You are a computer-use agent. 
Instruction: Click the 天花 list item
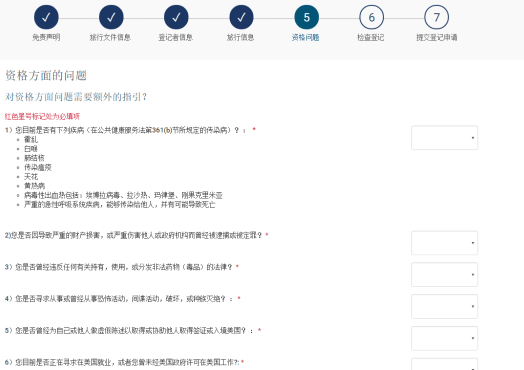tap(31, 176)
